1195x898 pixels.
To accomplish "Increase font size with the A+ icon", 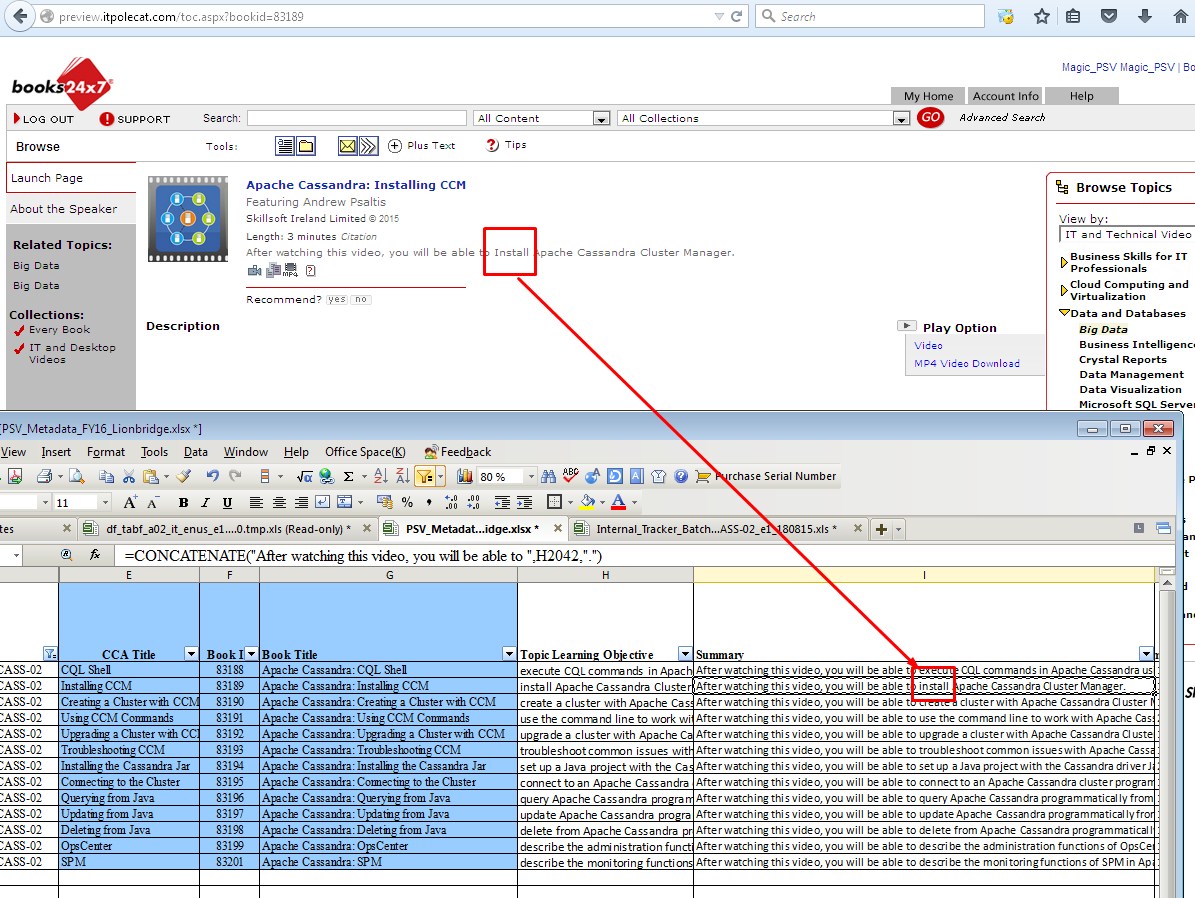I will (x=130, y=502).
